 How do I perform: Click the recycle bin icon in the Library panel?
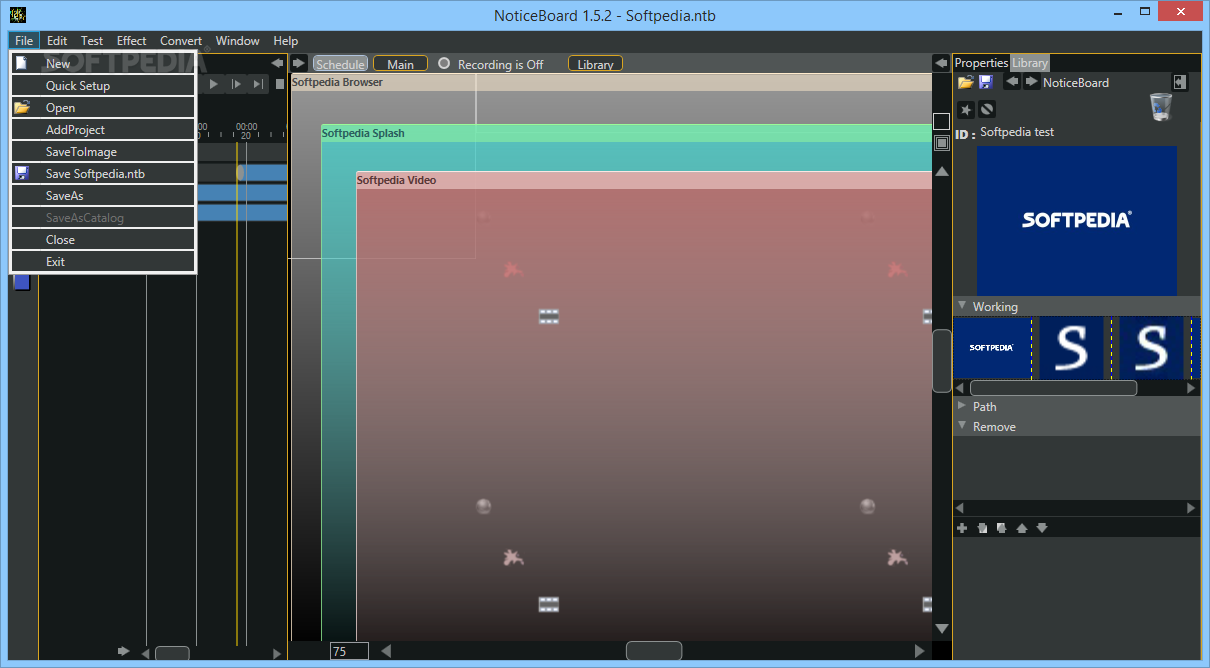click(x=1161, y=107)
